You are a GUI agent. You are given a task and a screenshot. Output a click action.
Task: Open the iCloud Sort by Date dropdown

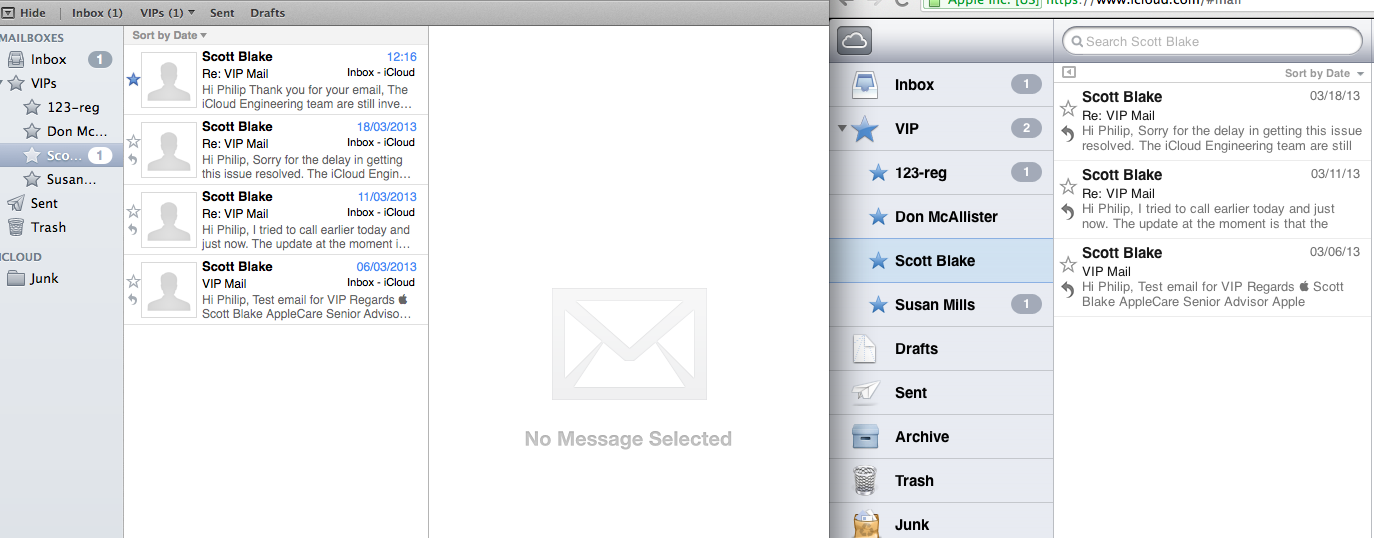(1324, 73)
